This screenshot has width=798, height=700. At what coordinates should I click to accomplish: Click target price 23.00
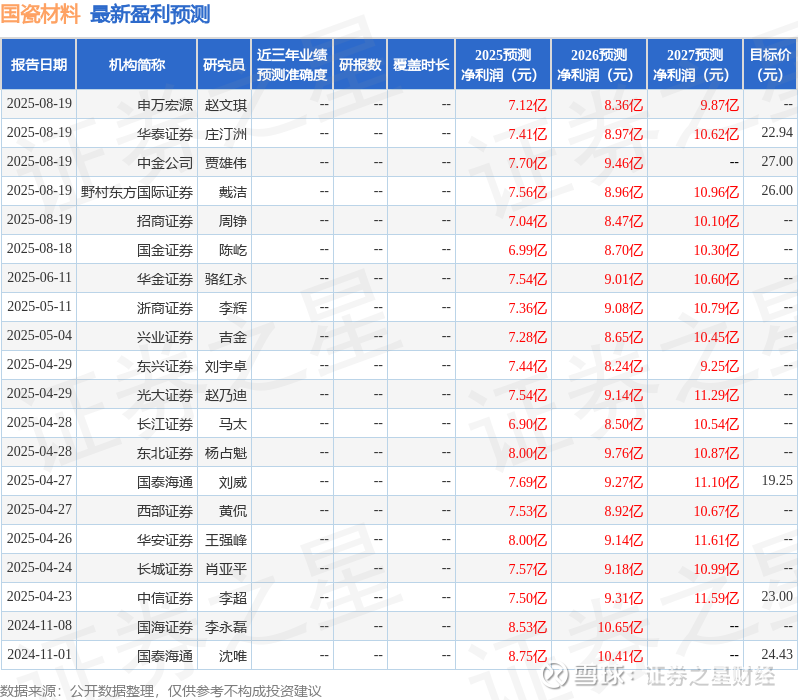point(777,597)
